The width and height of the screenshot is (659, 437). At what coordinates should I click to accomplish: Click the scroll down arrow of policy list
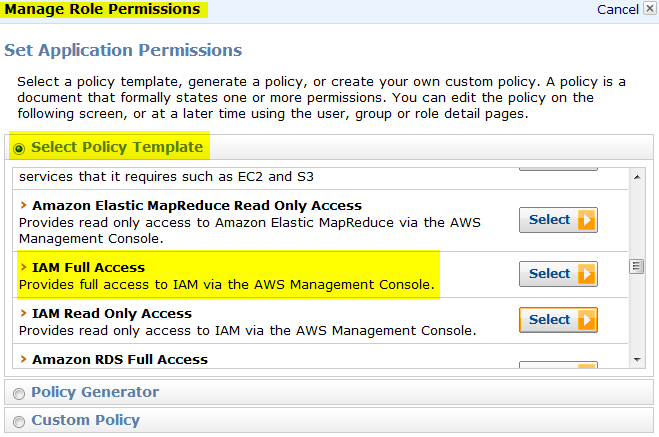click(635, 358)
